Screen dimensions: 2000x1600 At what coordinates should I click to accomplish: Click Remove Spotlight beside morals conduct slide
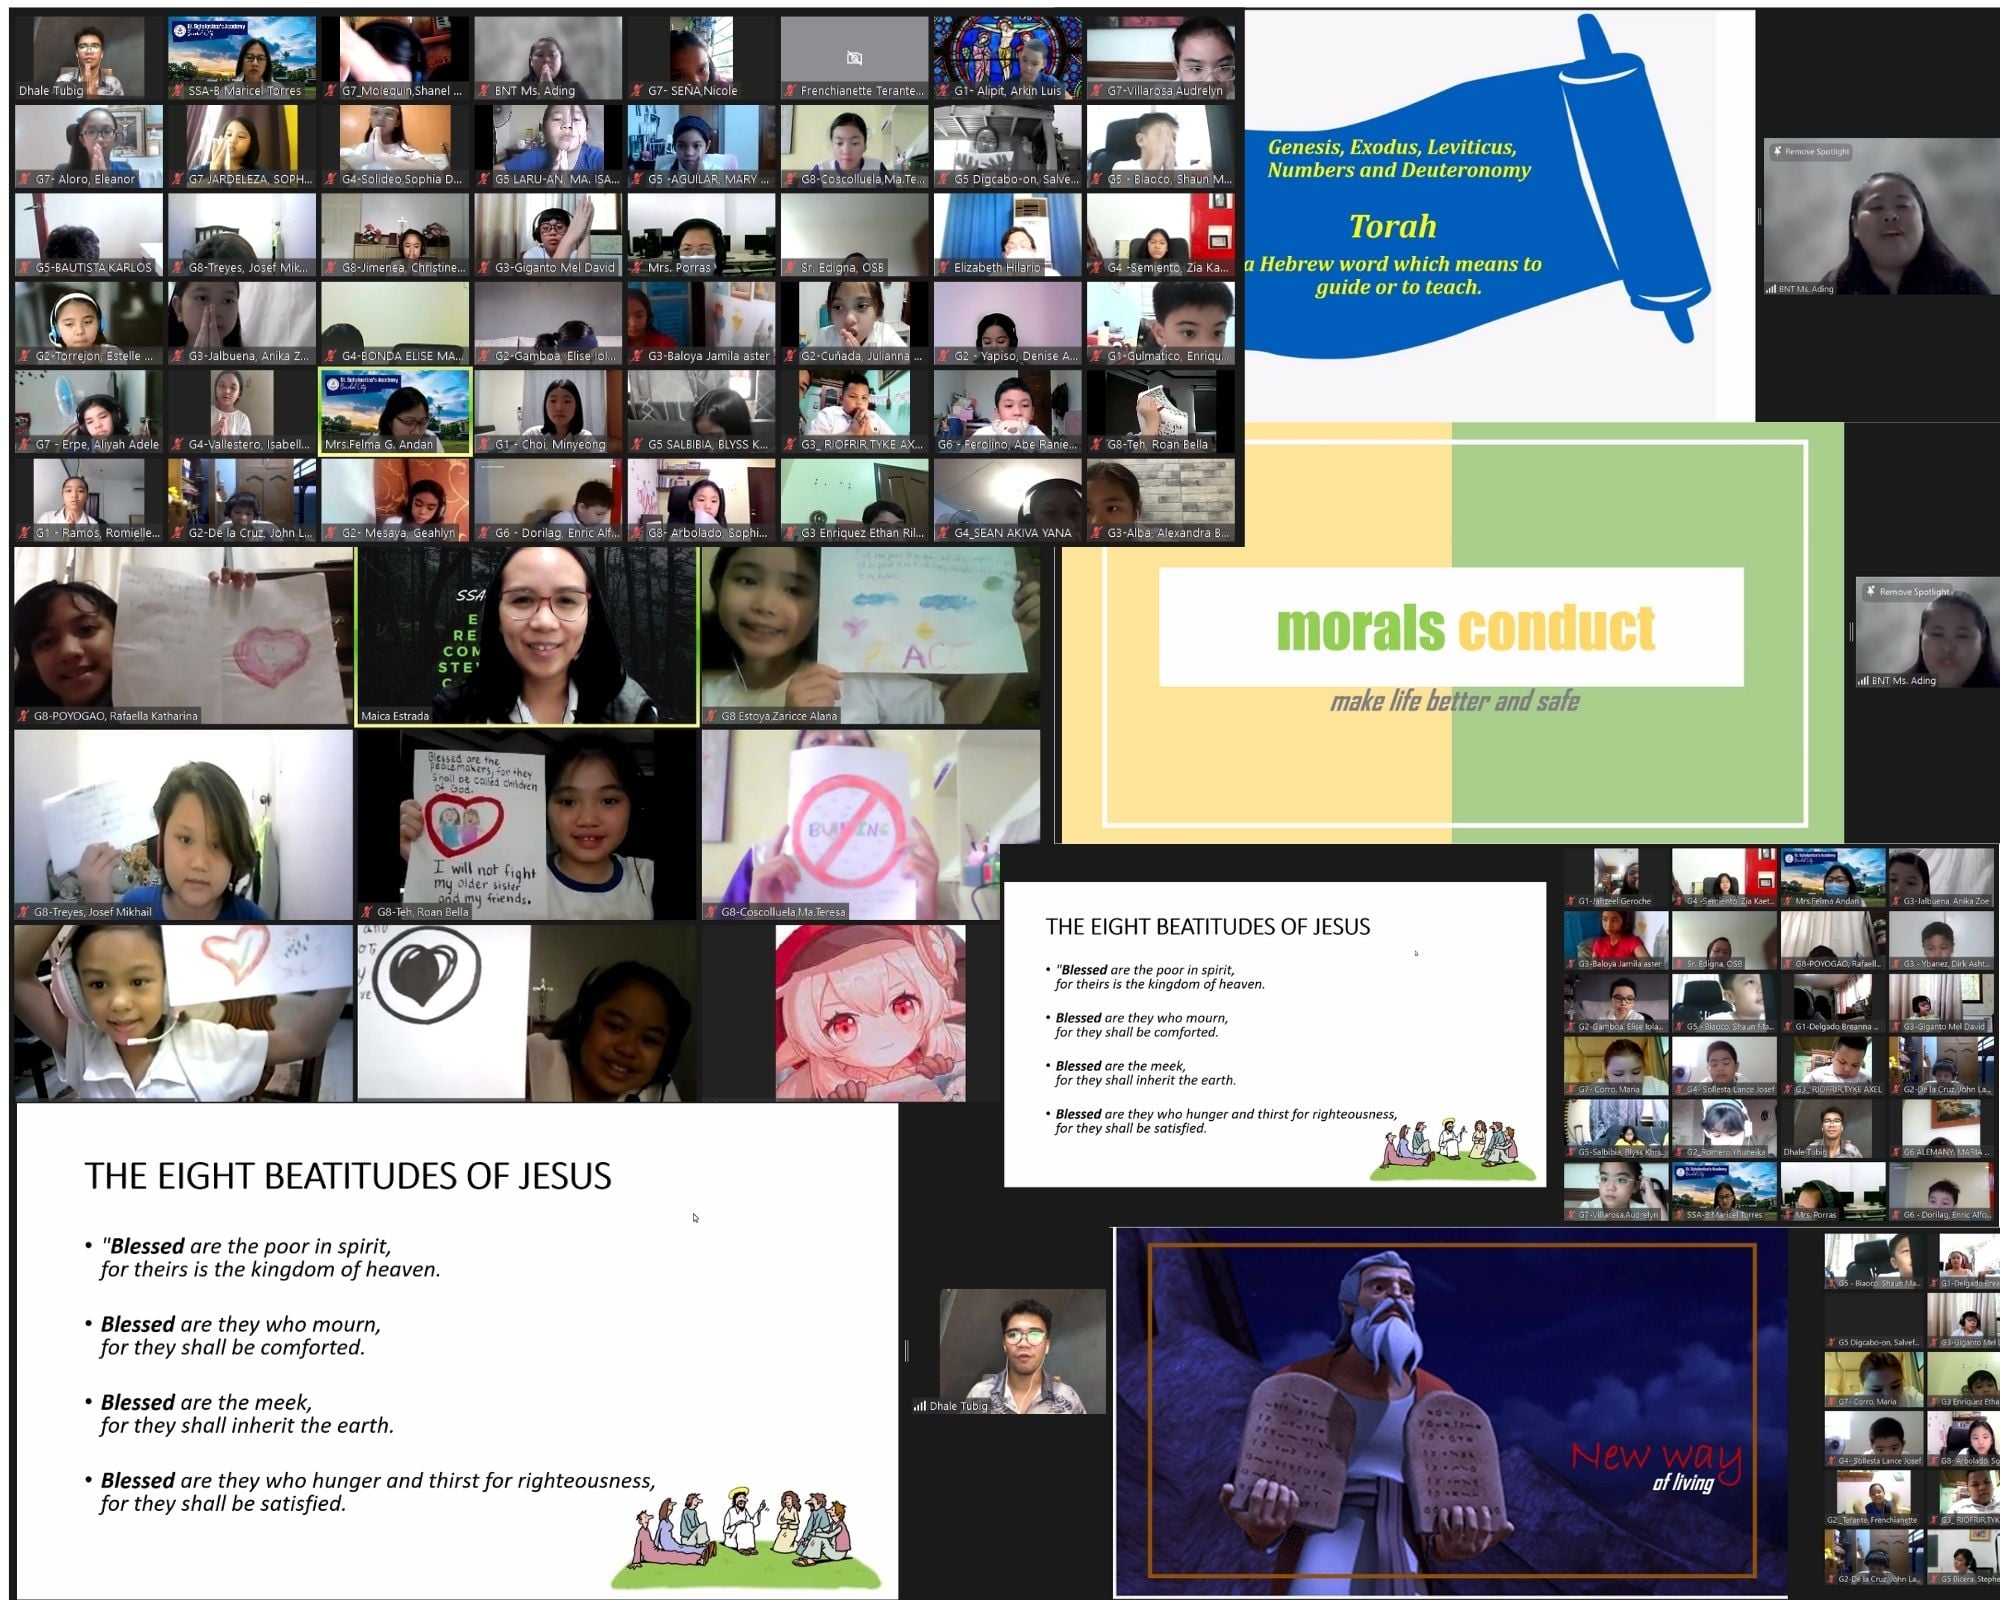click(1907, 591)
